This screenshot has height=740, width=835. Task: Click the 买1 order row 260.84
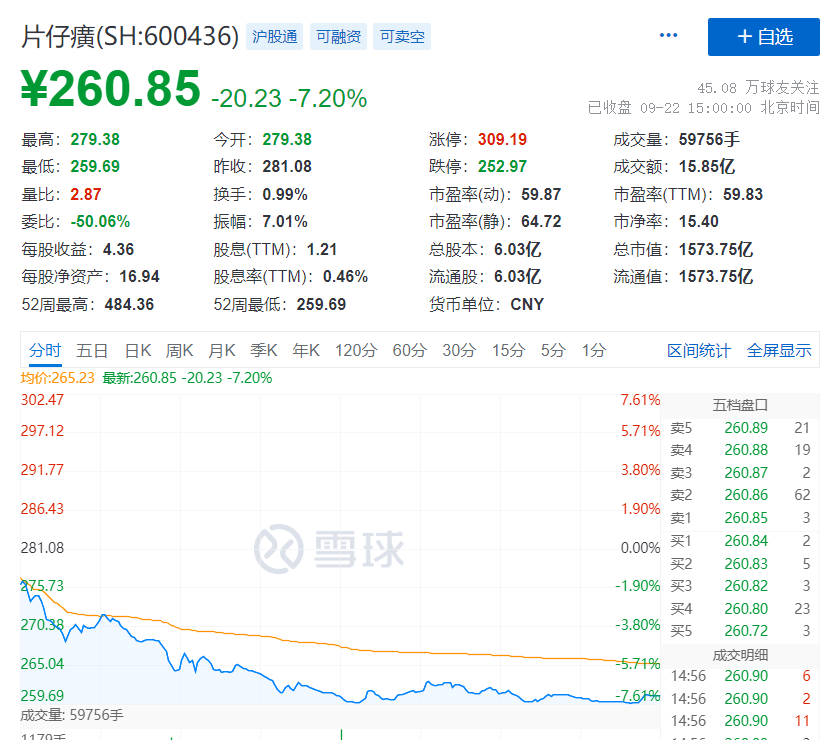(740, 541)
